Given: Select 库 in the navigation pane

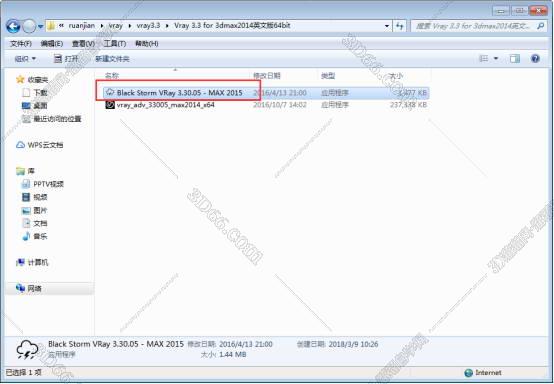Looking at the screenshot, I should click(31, 171).
